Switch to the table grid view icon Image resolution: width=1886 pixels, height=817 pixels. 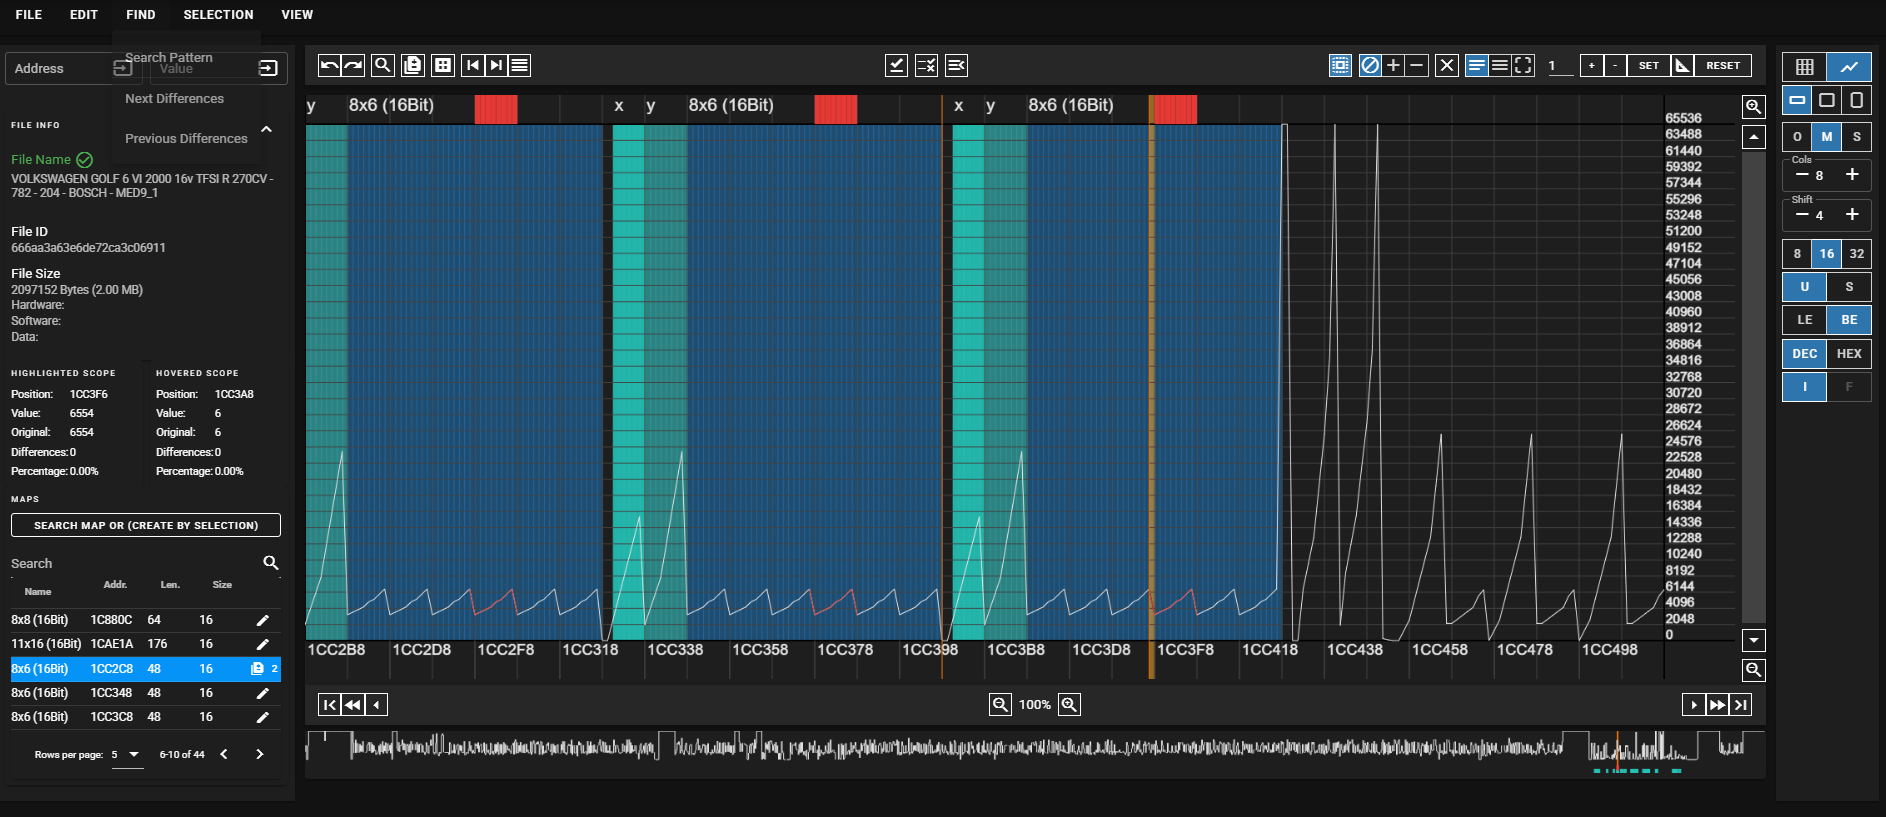pyautogui.click(x=1804, y=67)
